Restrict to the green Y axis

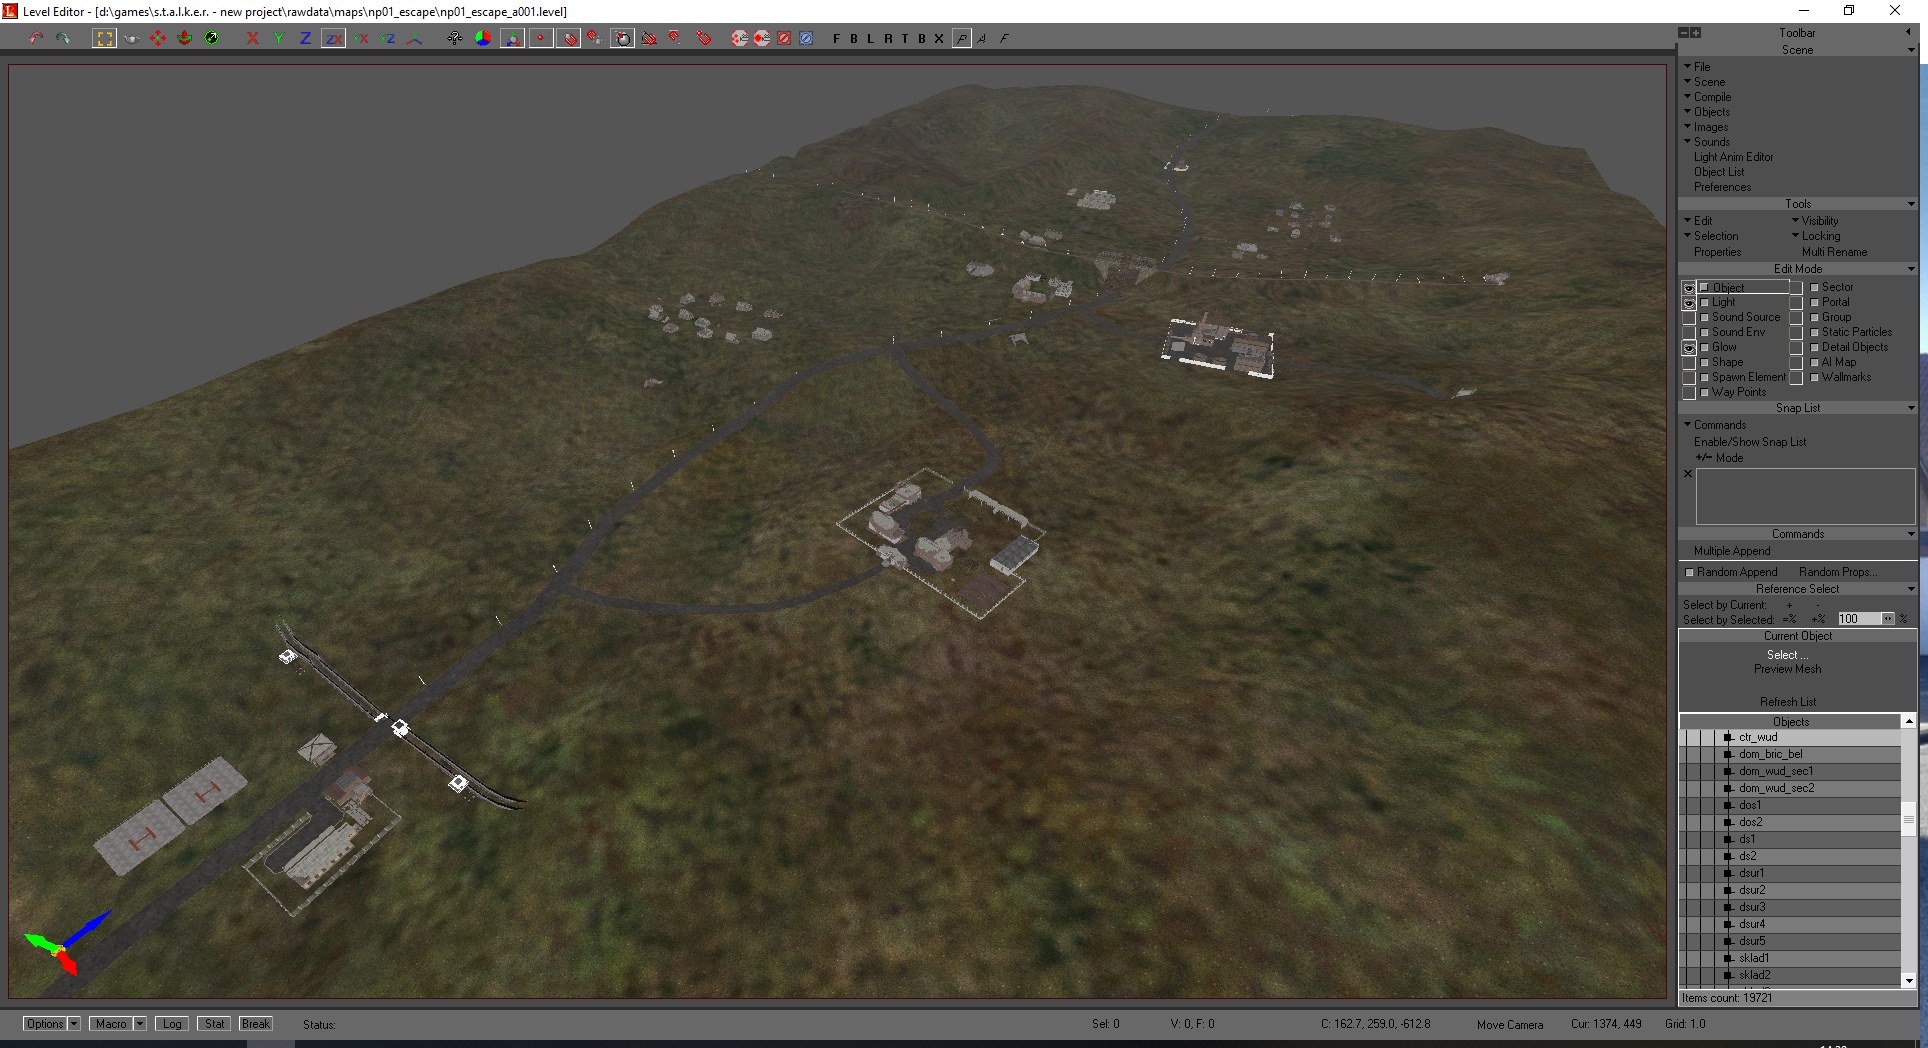tap(279, 38)
